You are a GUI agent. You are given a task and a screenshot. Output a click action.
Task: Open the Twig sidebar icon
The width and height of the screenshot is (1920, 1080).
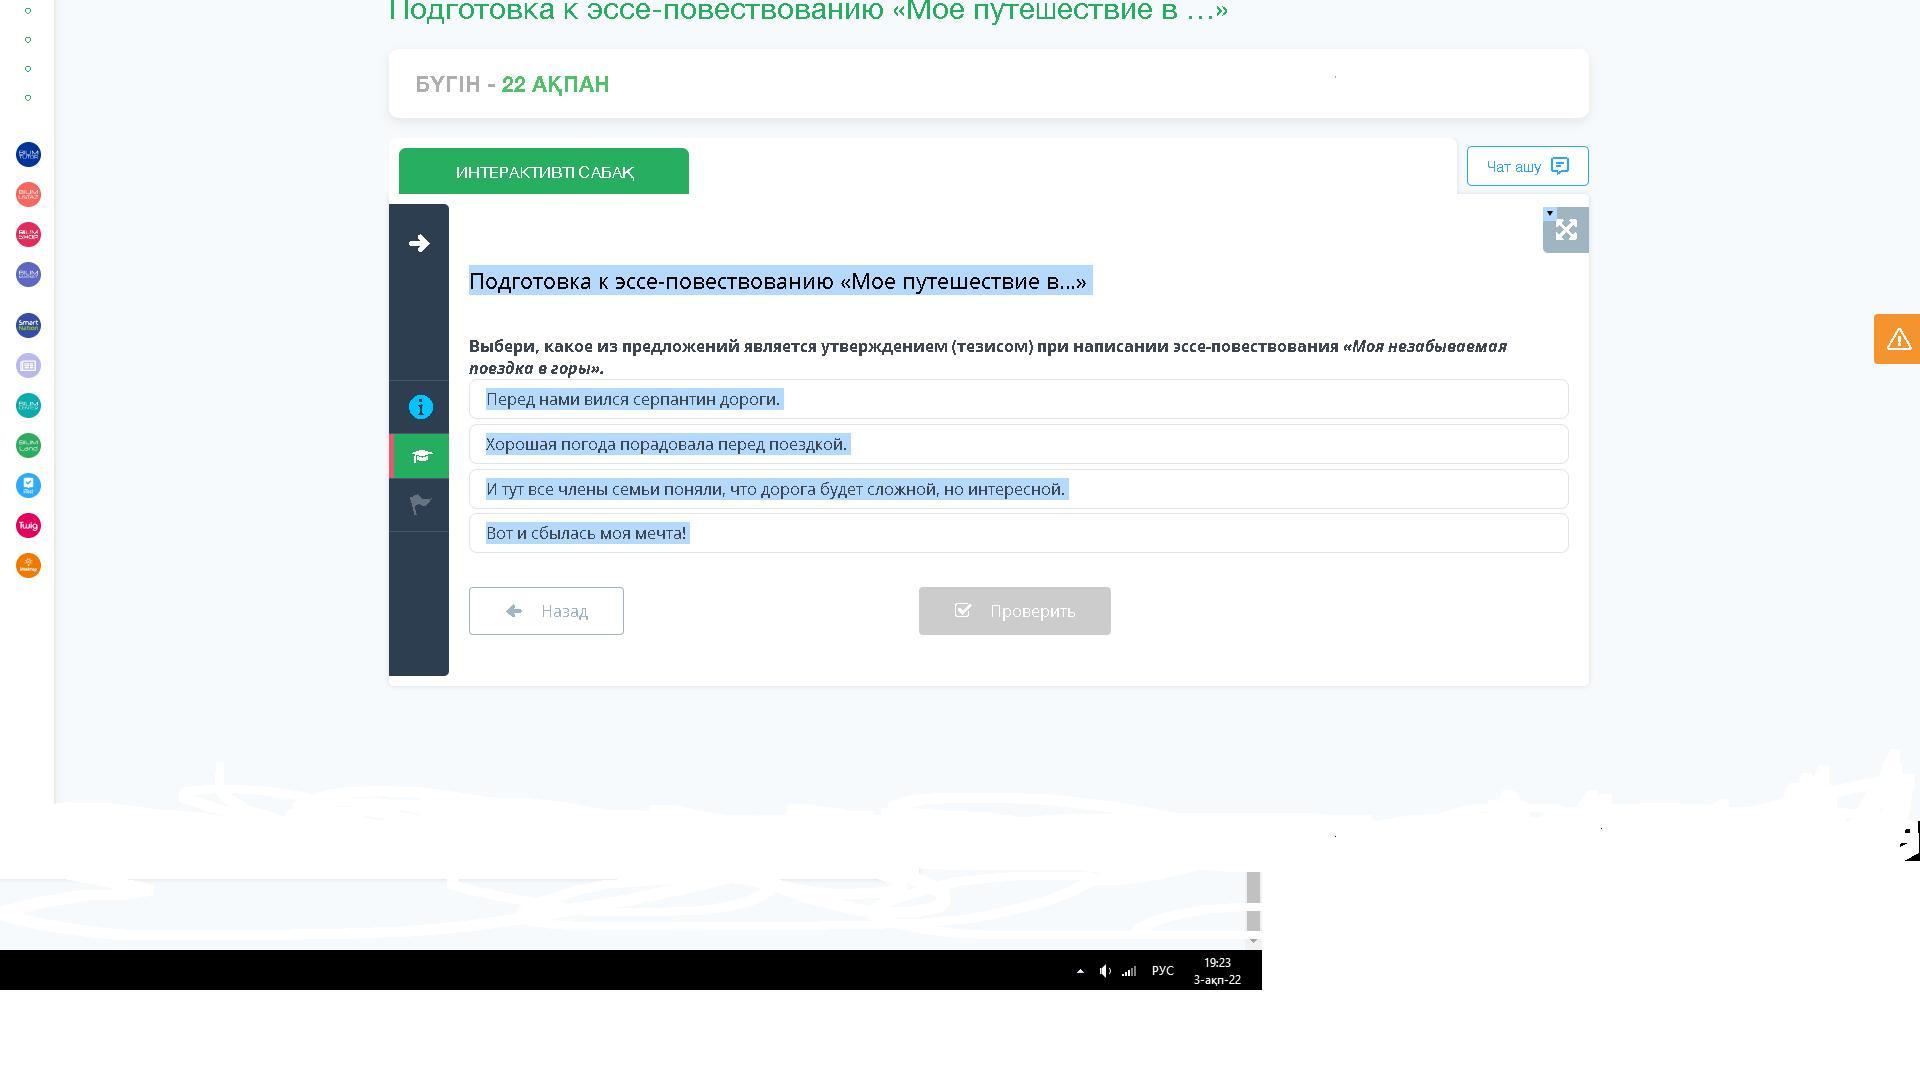tap(28, 525)
